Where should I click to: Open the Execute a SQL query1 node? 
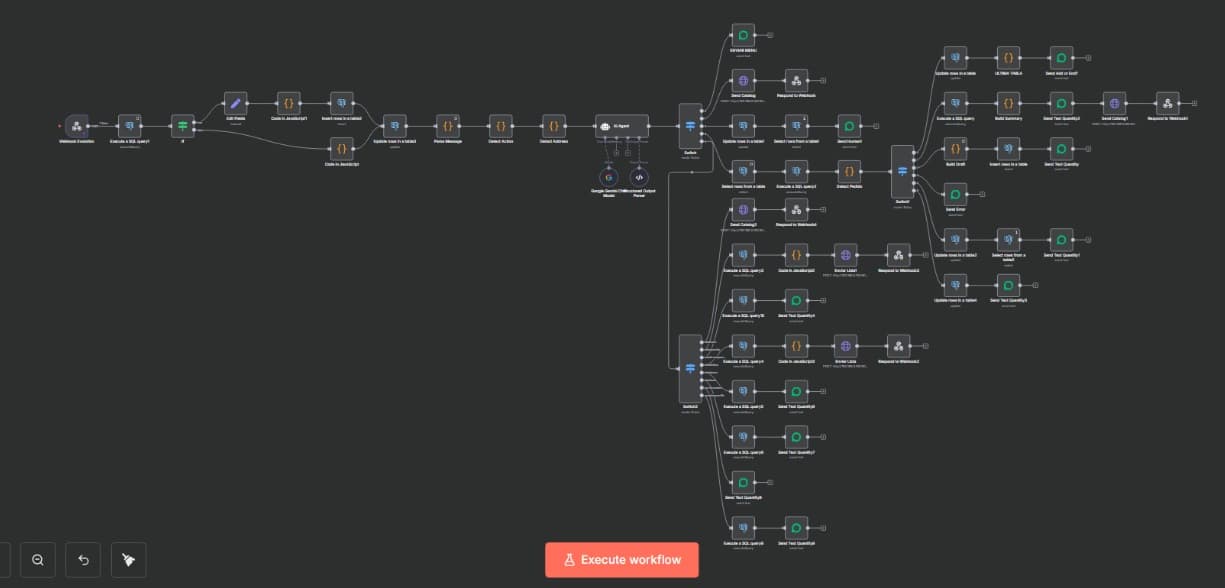click(130, 126)
